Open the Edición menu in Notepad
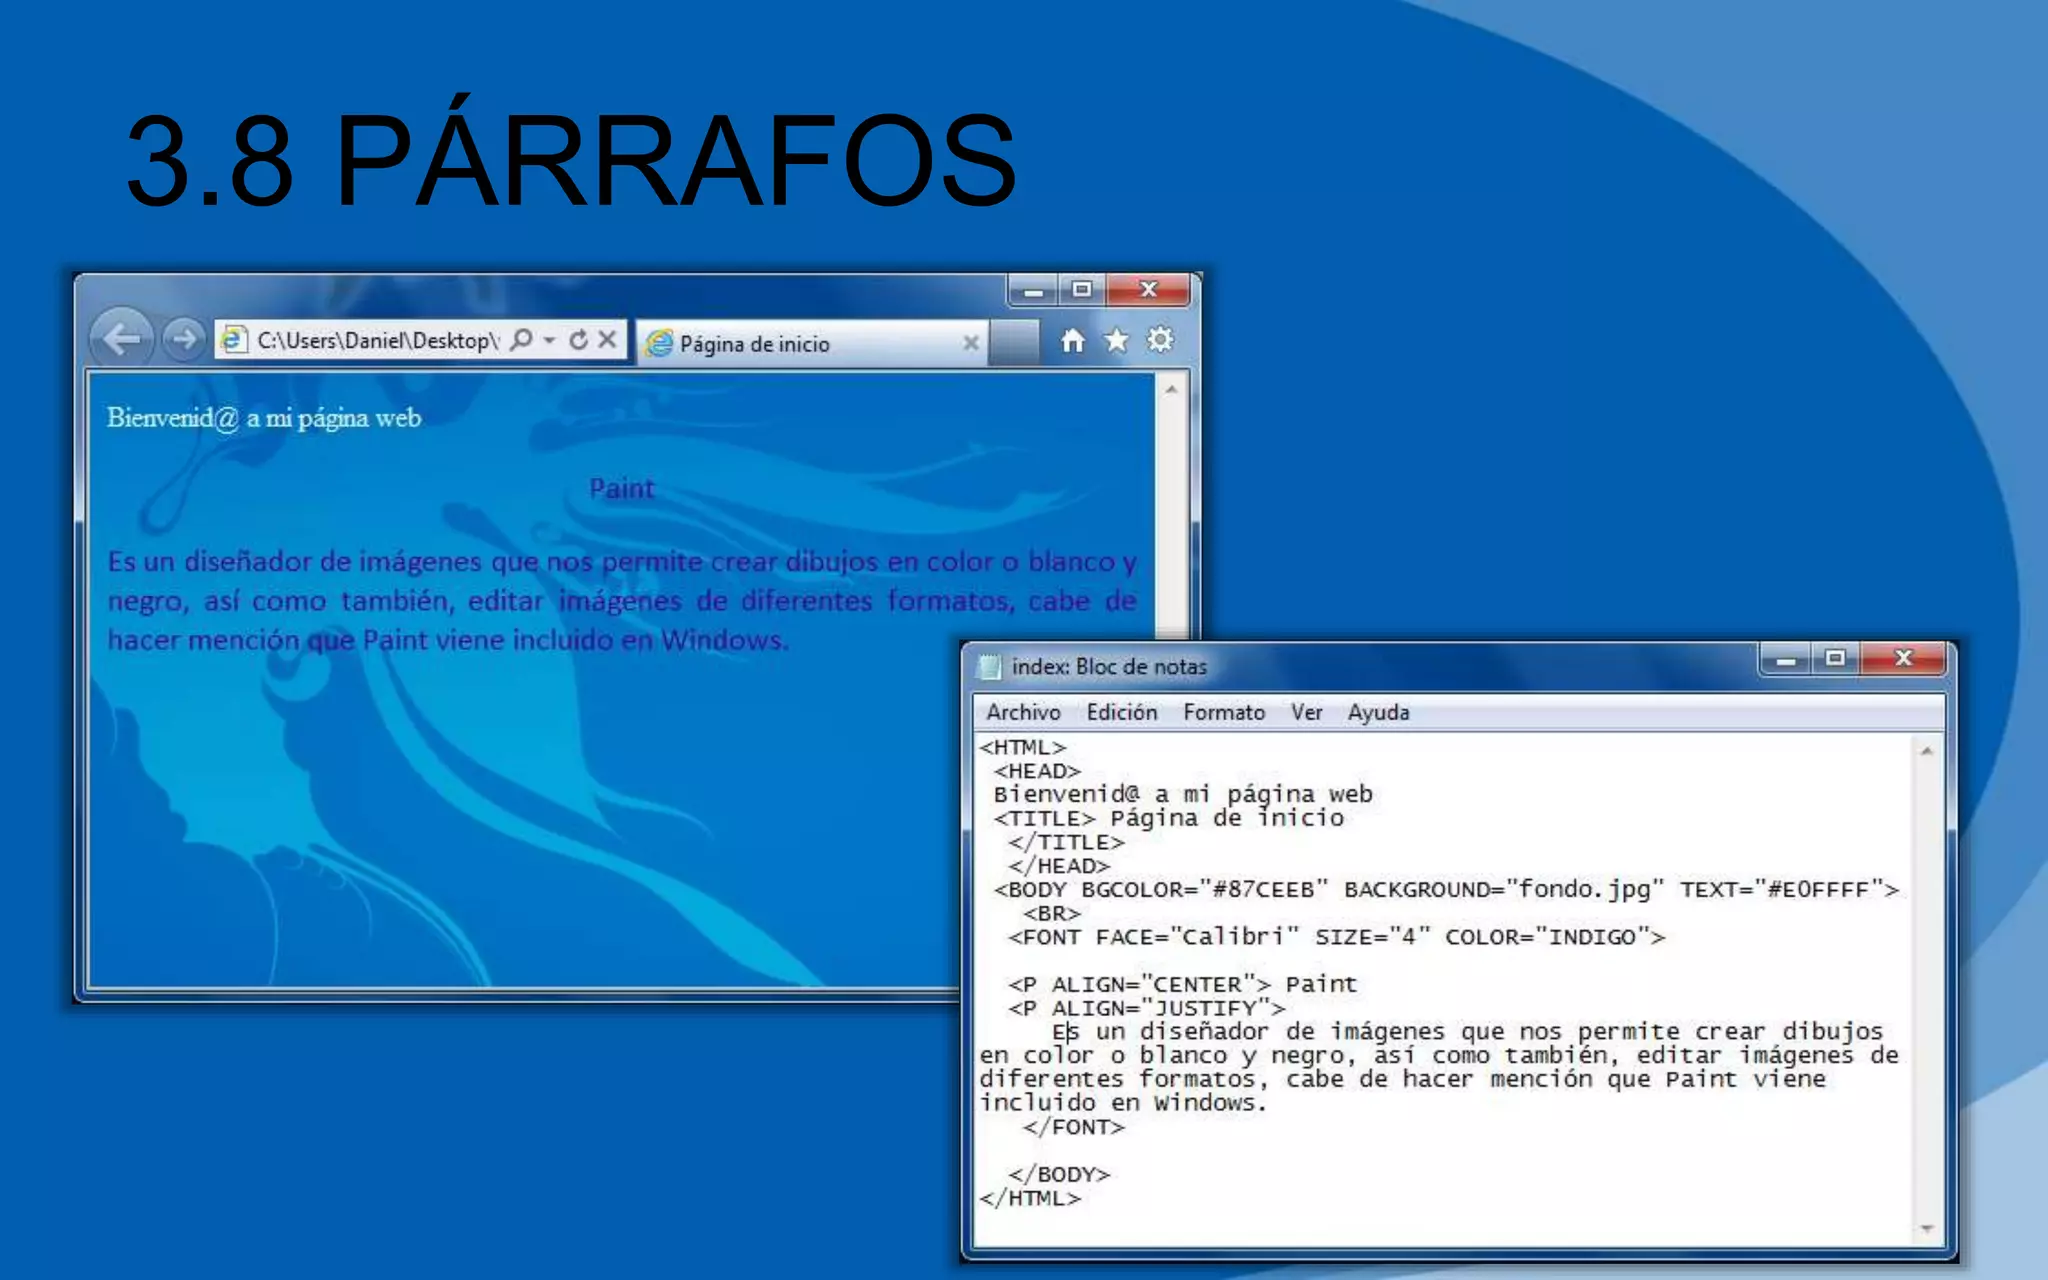 (1122, 712)
